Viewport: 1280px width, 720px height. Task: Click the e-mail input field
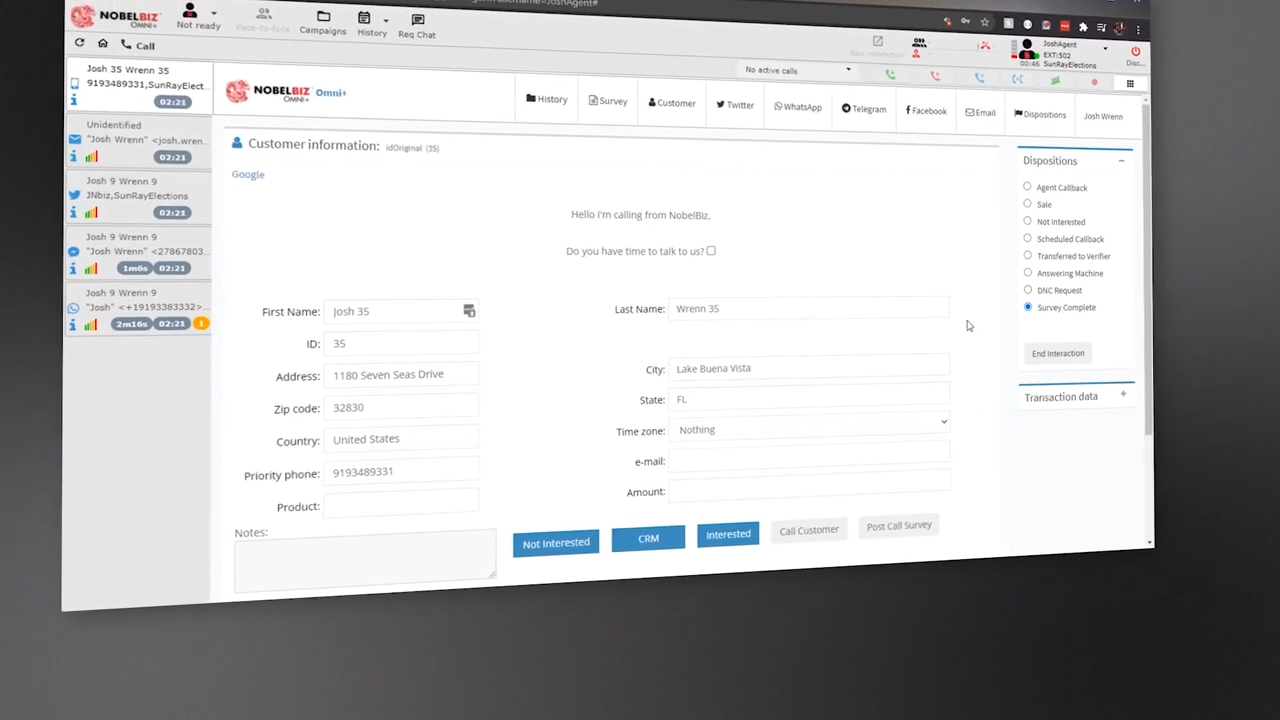click(x=809, y=458)
